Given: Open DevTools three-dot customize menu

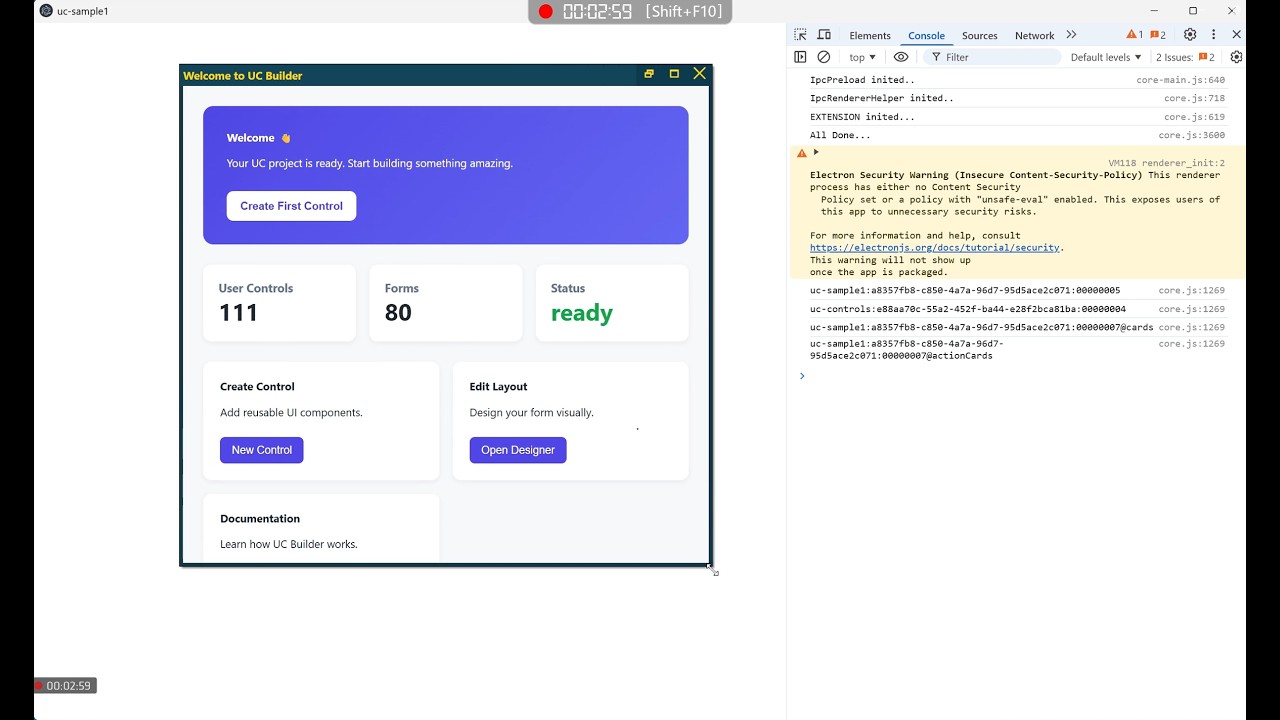Looking at the screenshot, I should coord(1214,35).
